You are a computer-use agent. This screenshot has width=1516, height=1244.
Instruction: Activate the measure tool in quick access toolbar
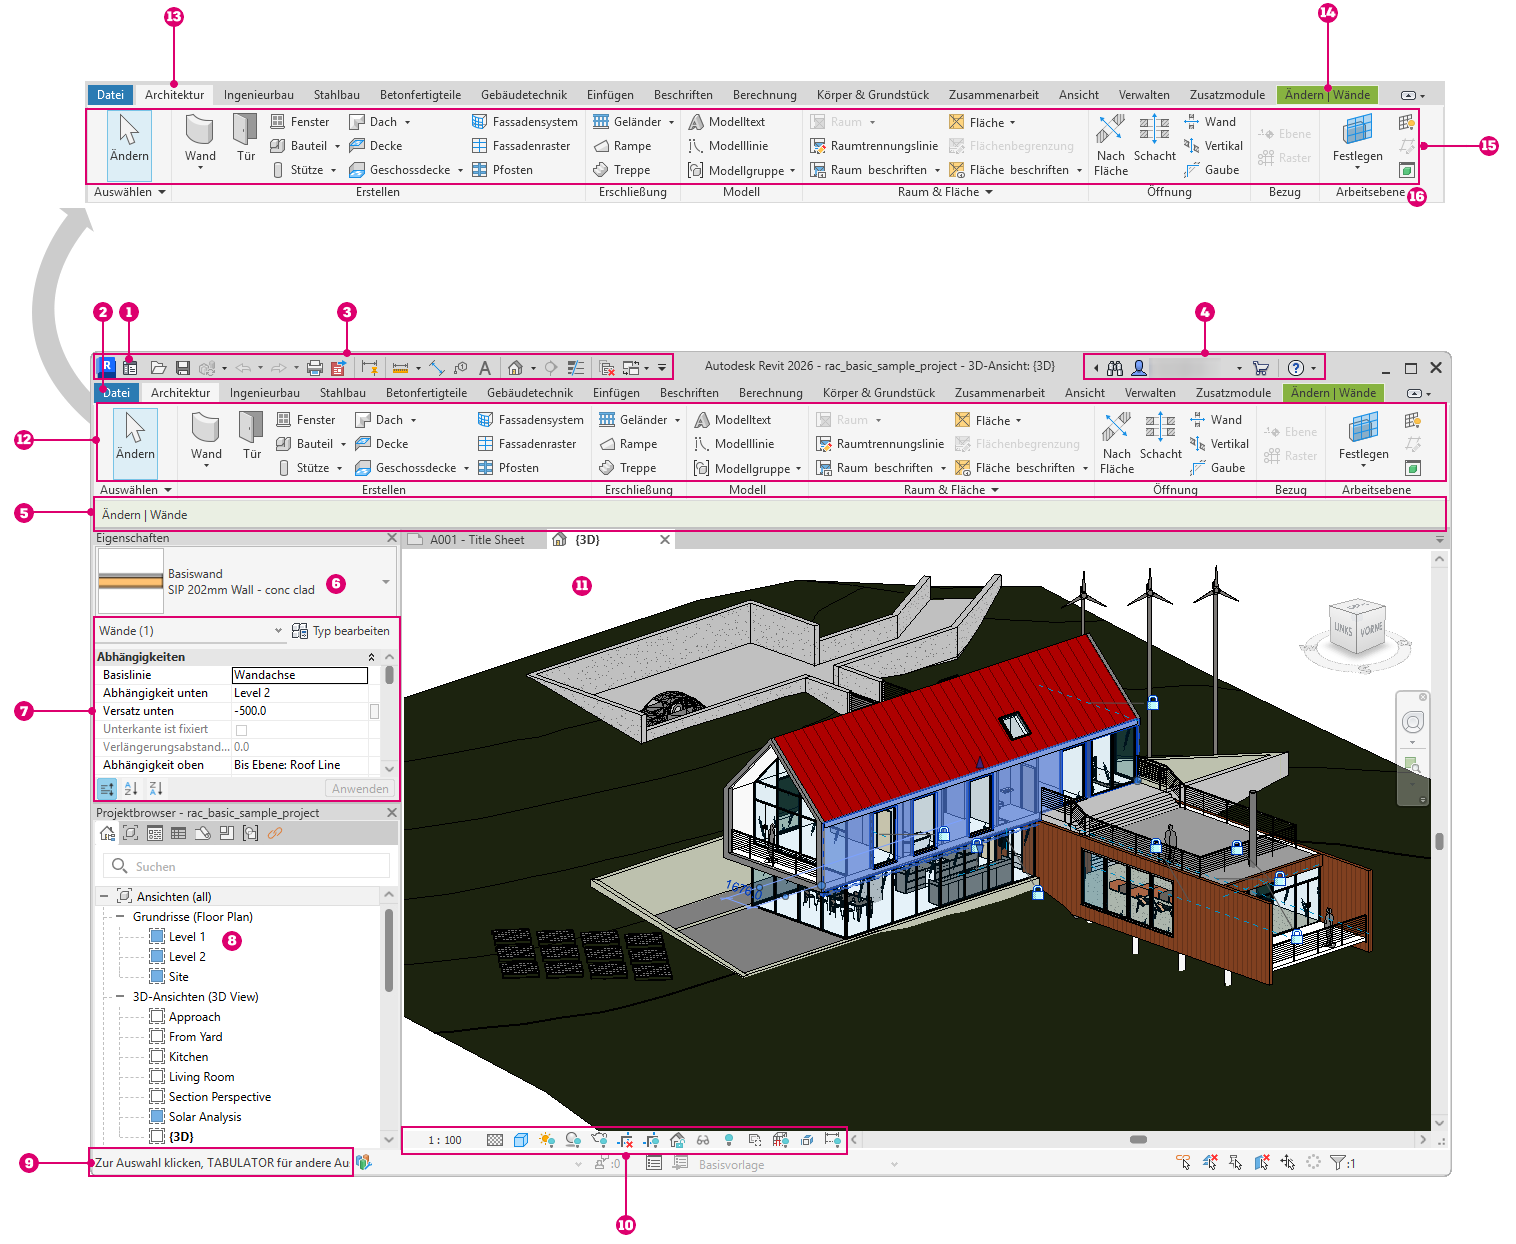point(401,368)
